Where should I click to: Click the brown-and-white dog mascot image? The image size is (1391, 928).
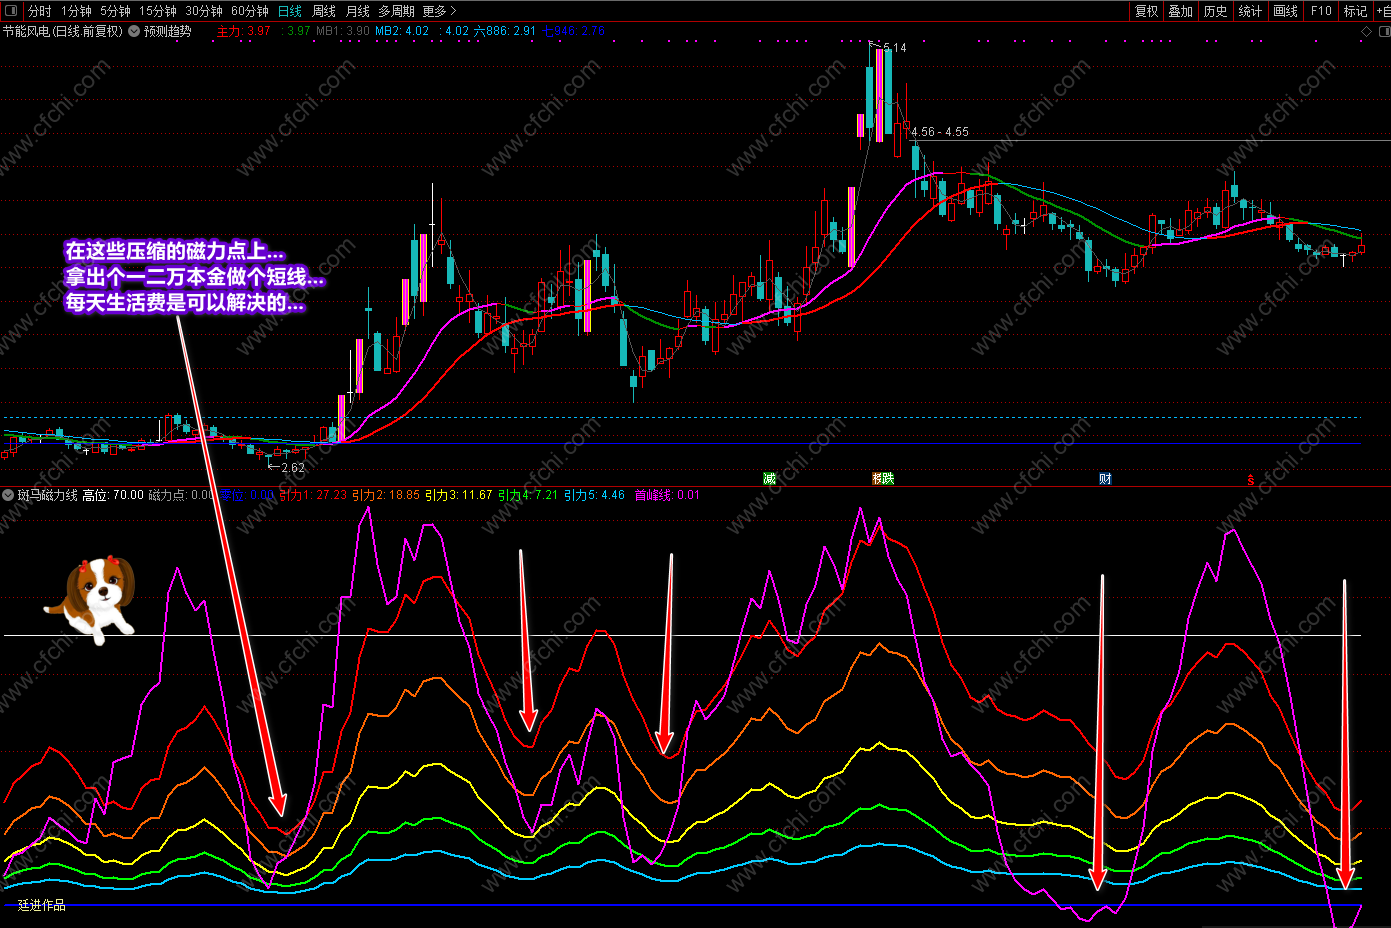tap(91, 599)
